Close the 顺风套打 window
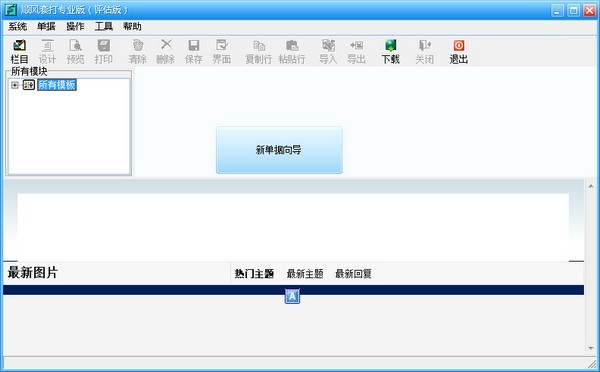The width and height of the screenshot is (600, 372). (x=589, y=10)
